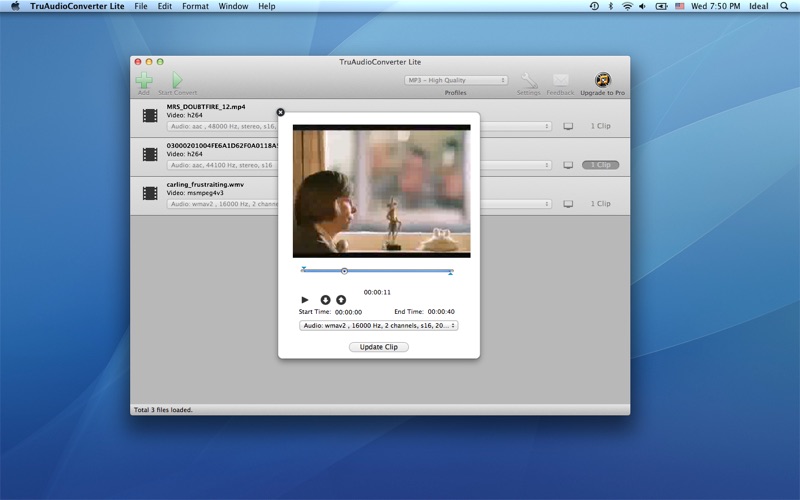Image resolution: width=800 pixels, height=500 pixels.
Task: Click the Bluetooth icon in menu bar
Action: point(610,6)
